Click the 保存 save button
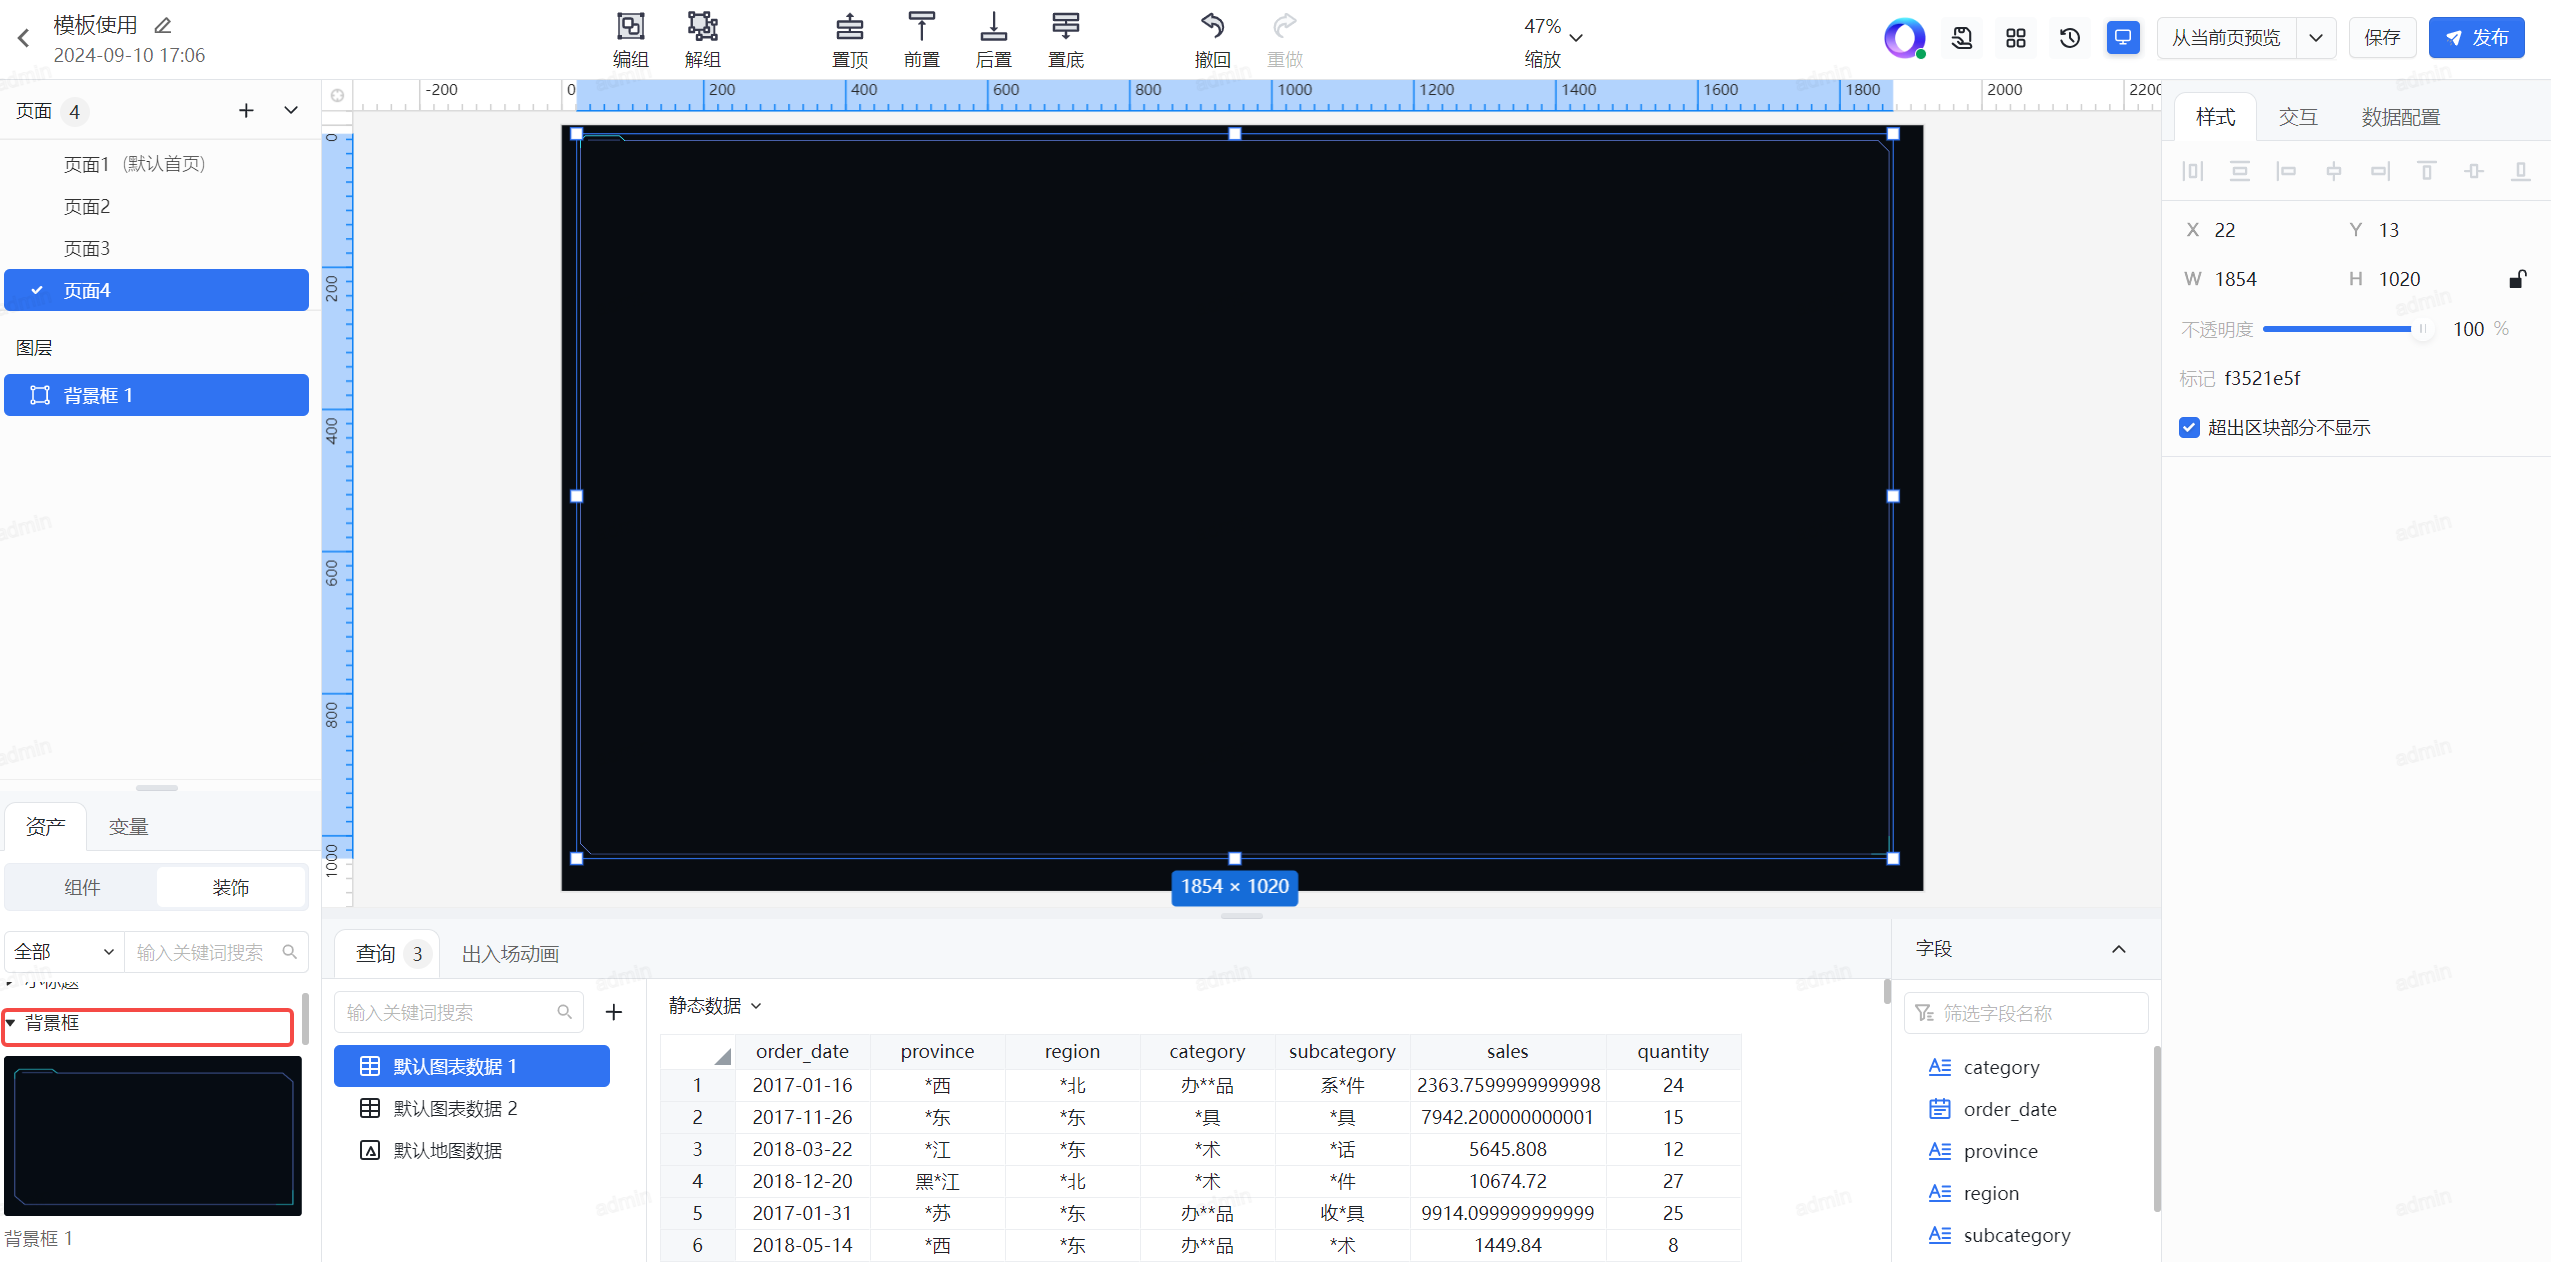 coord(2381,38)
